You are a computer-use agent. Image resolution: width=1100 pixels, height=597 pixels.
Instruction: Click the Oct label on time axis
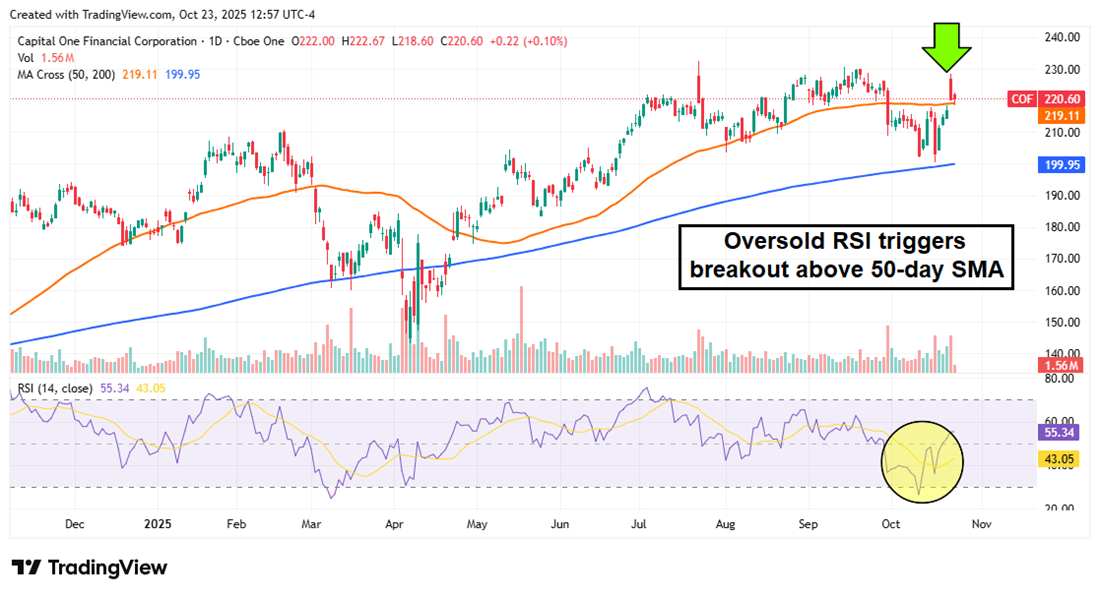[891, 524]
